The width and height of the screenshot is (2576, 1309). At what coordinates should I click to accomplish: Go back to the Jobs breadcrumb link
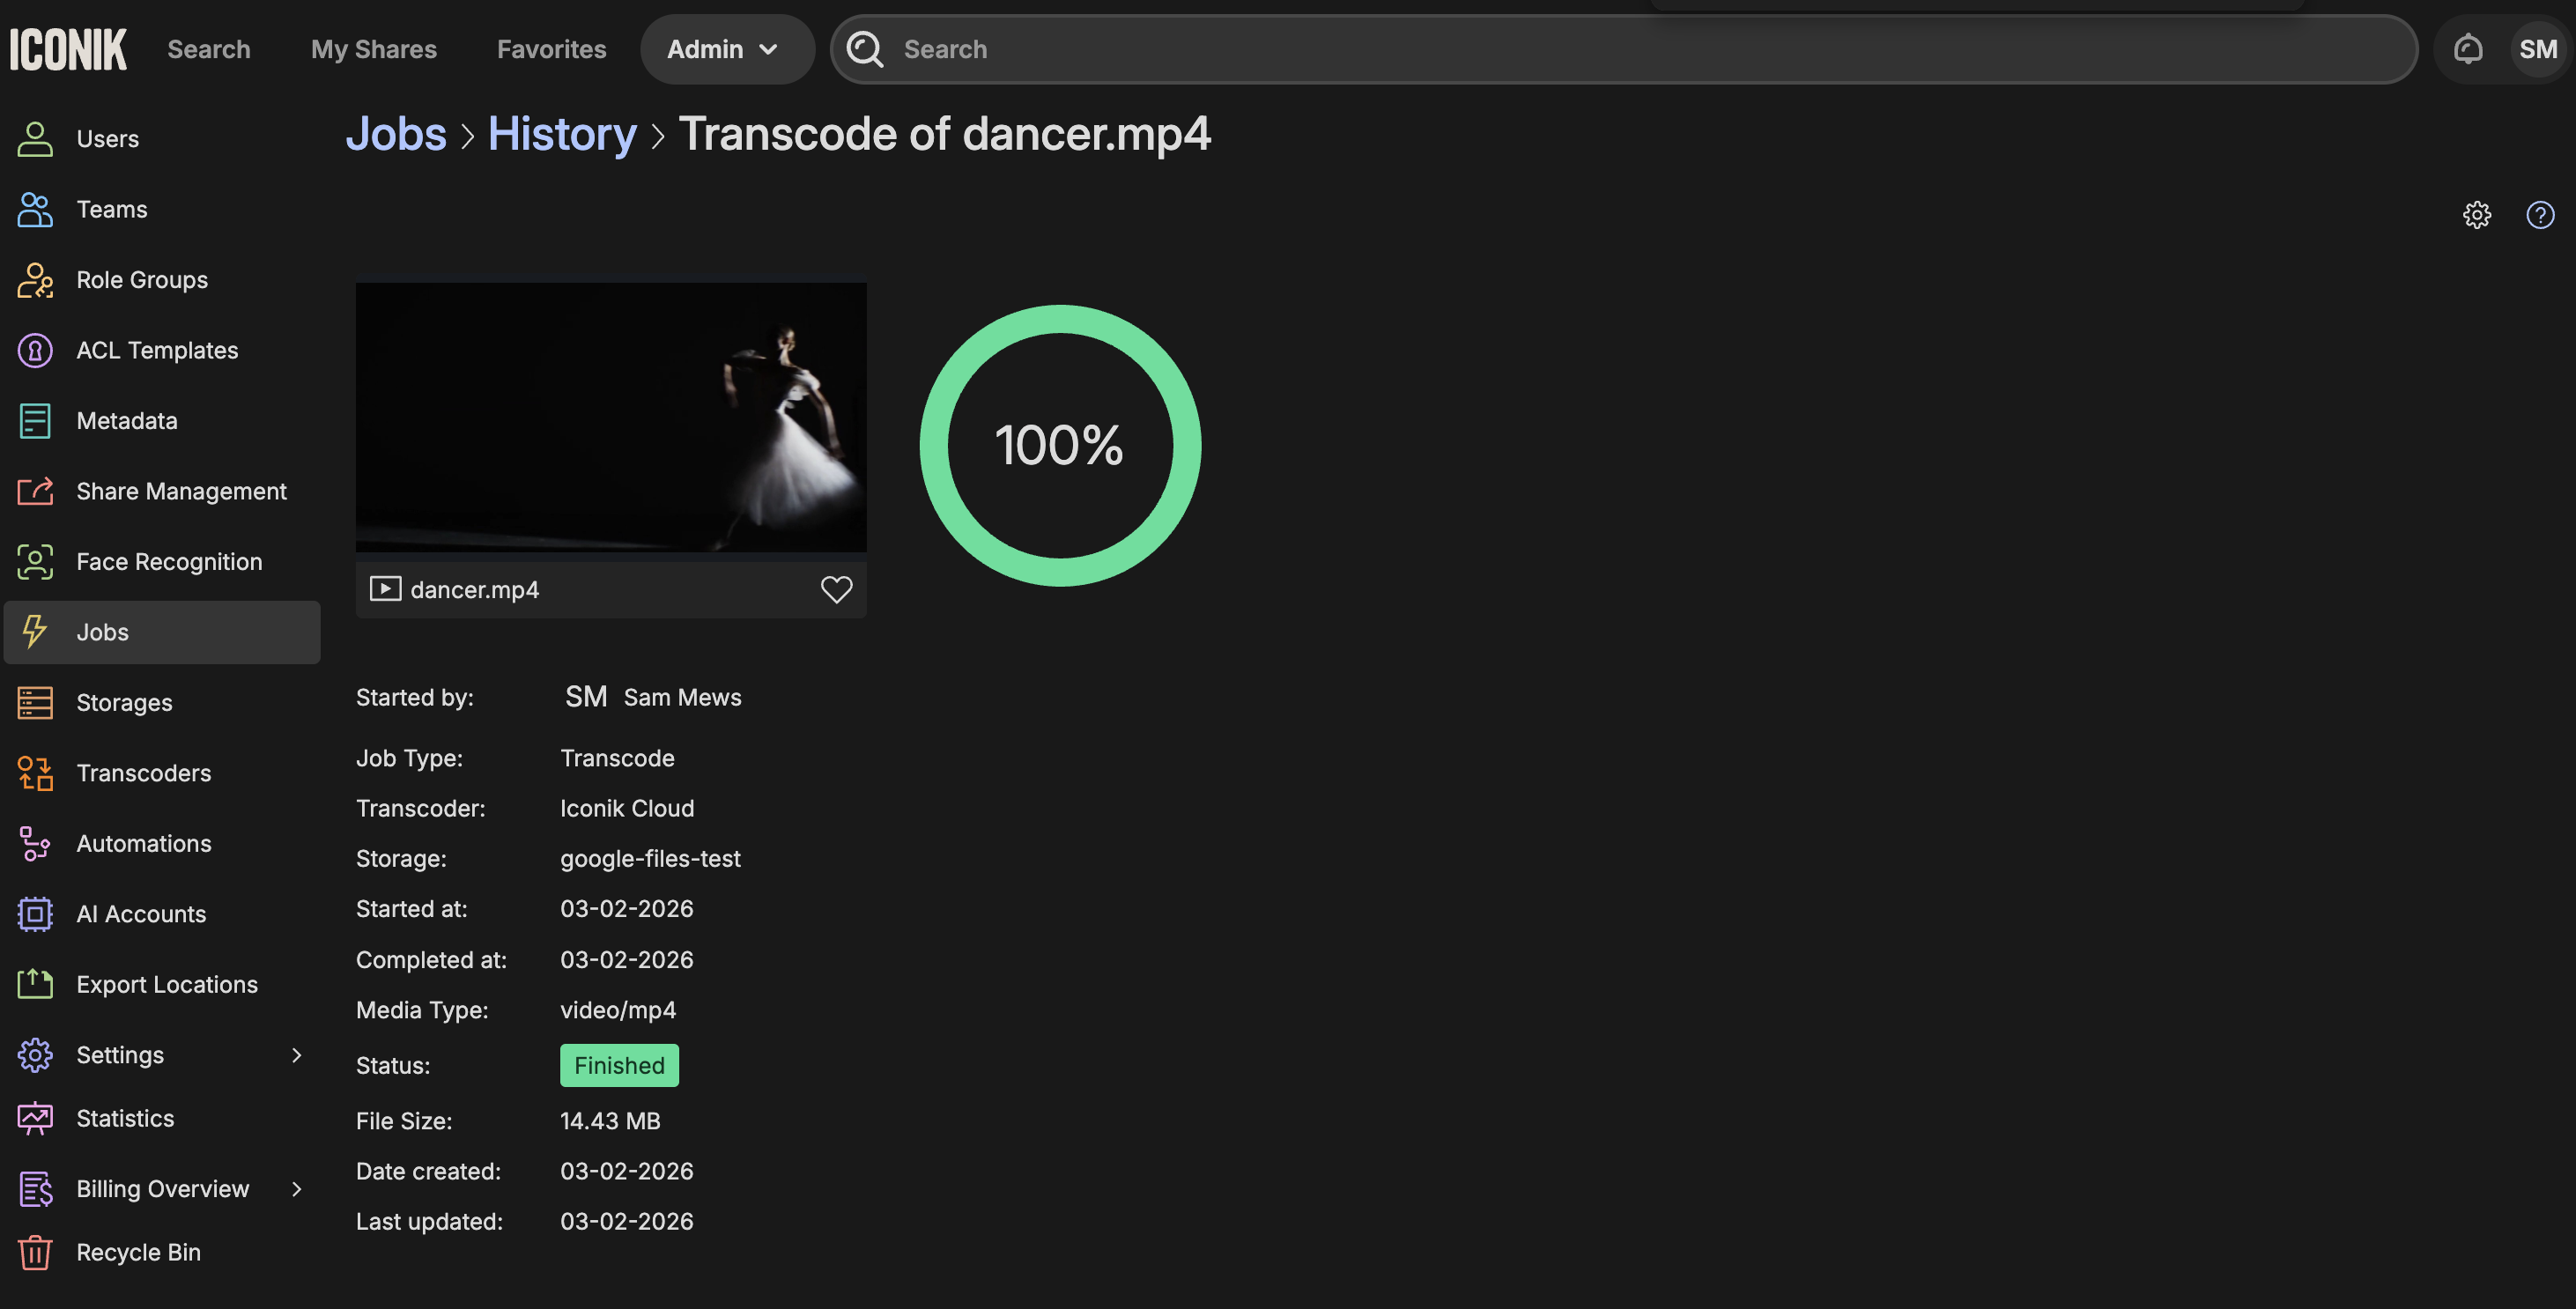[396, 134]
